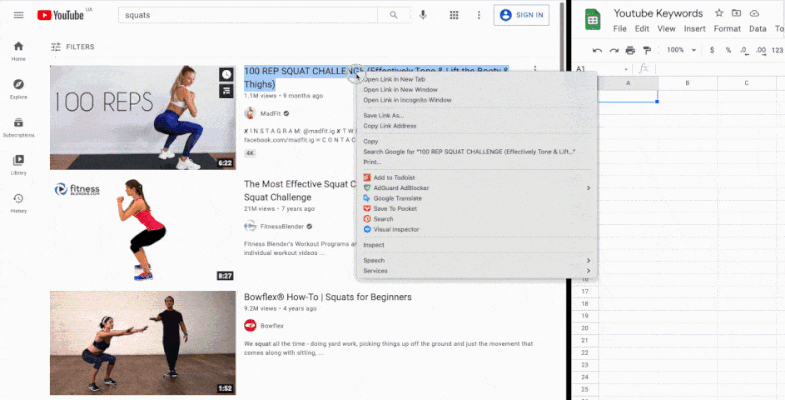Format as currency with $ button
The width and height of the screenshot is (785, 400).
[x=712, y=50]
